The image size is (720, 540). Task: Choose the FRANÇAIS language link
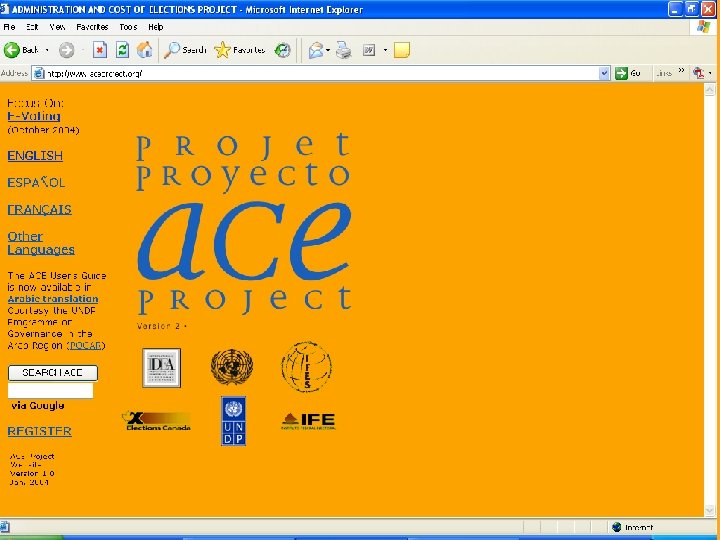coord(39,209)
